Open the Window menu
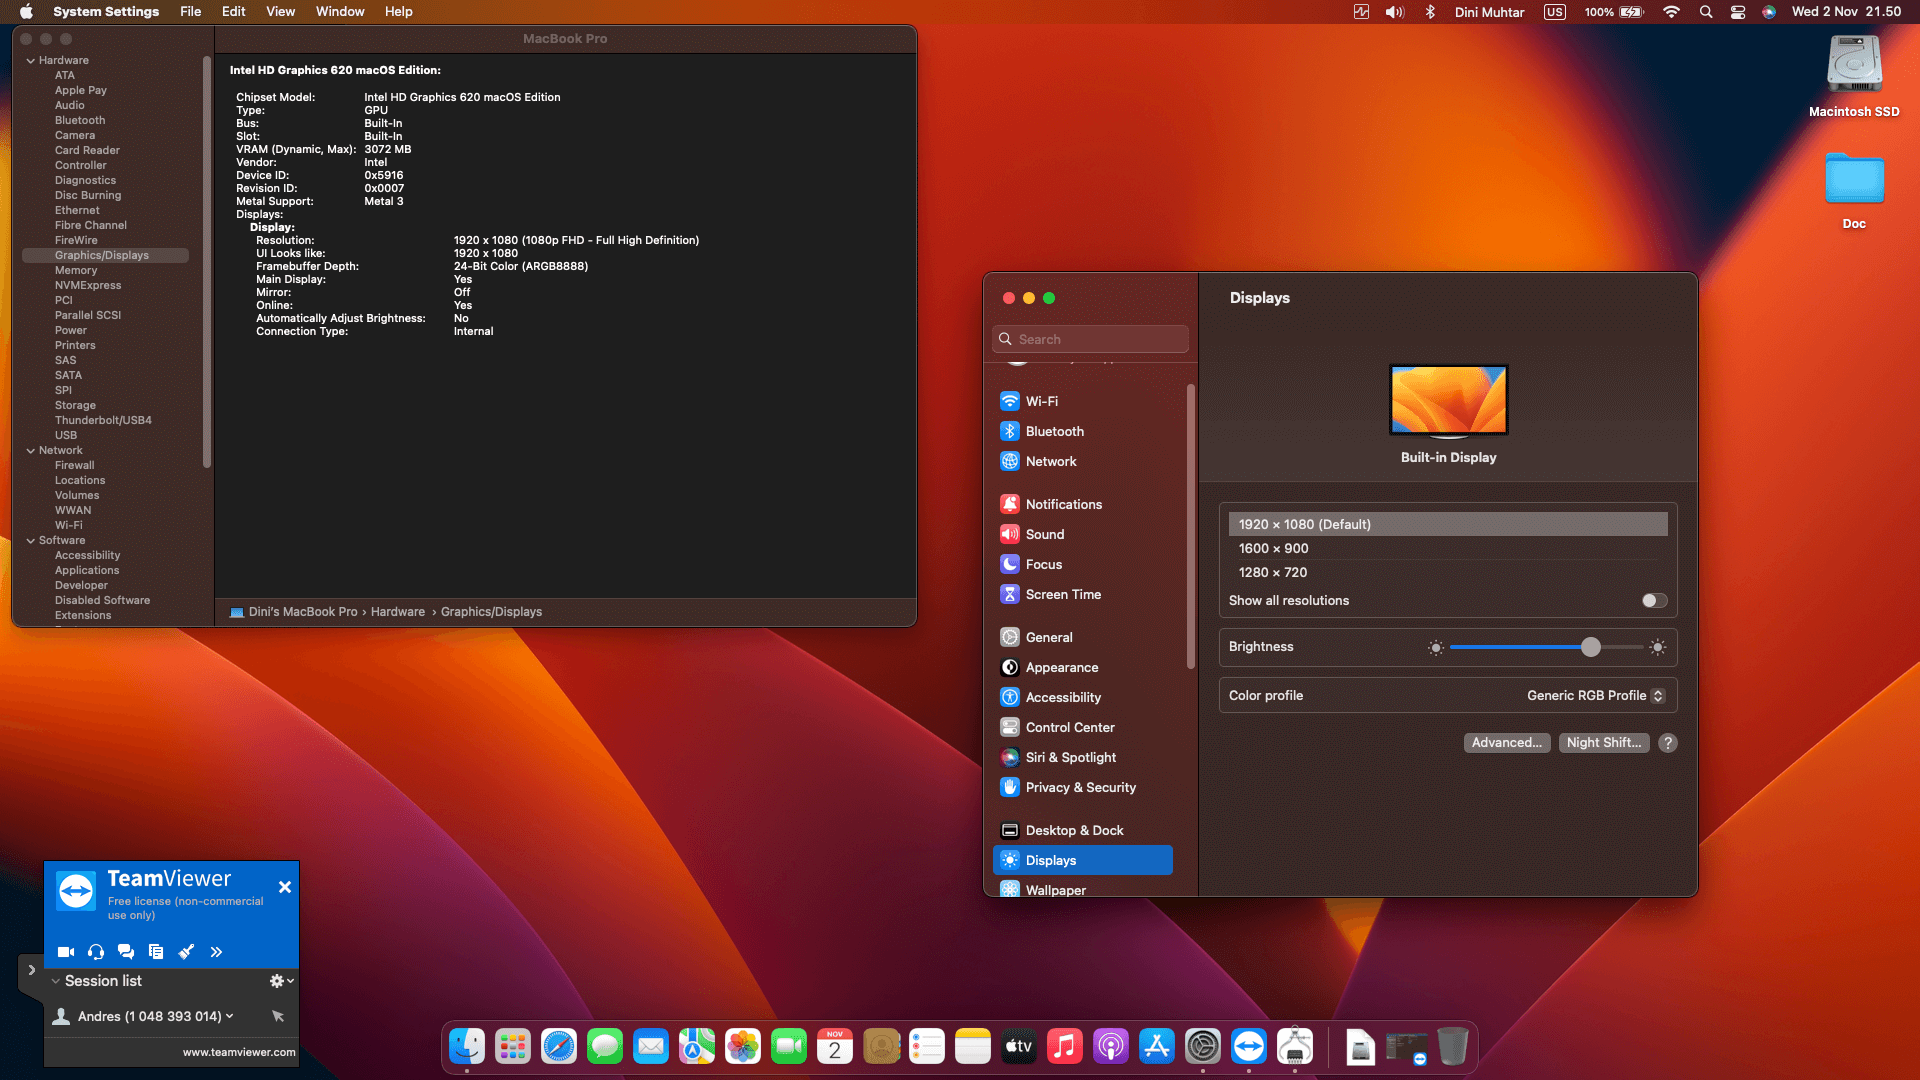 339,11
